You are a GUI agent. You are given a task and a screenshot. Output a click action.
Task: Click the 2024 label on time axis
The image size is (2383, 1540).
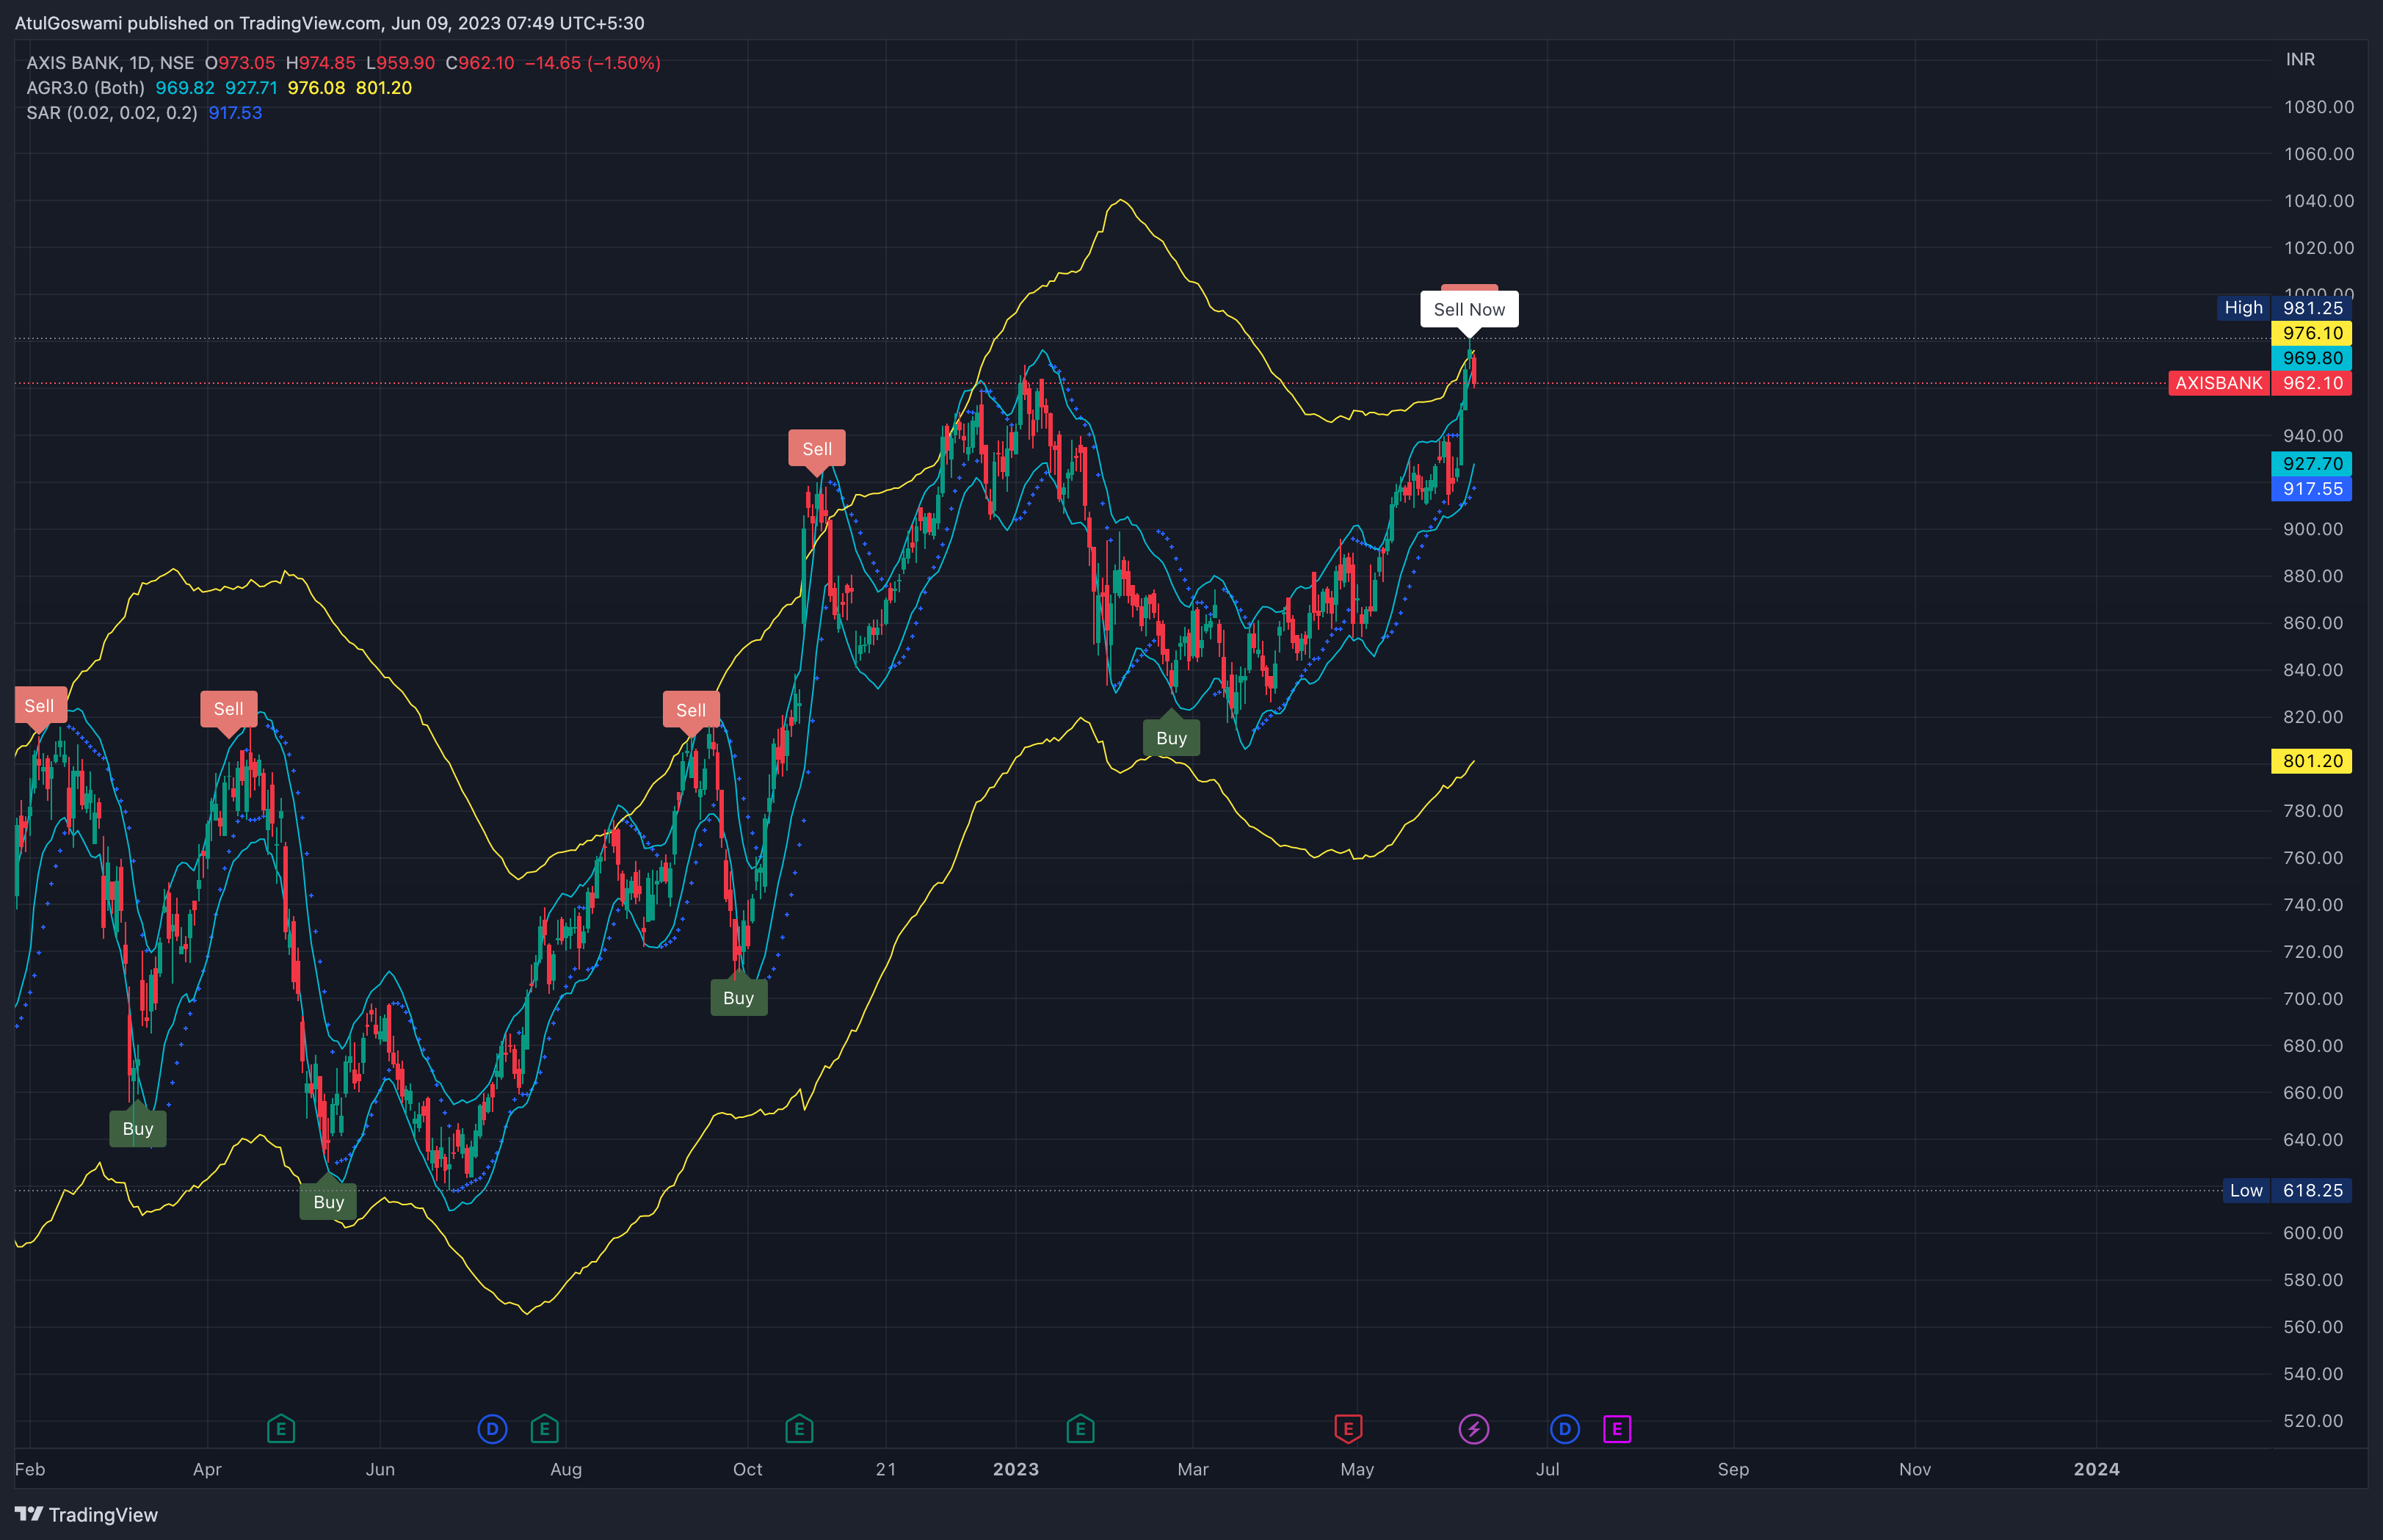tap(2096, 1469)
